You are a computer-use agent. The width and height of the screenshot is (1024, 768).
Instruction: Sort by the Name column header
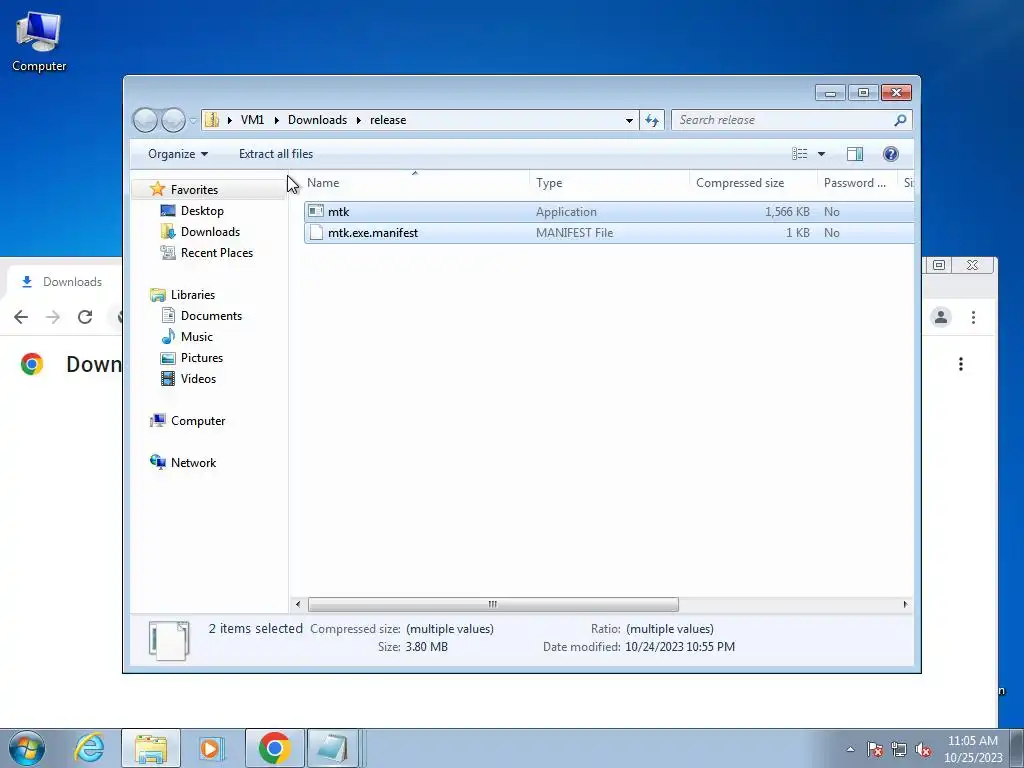click(x=417, y=183)
